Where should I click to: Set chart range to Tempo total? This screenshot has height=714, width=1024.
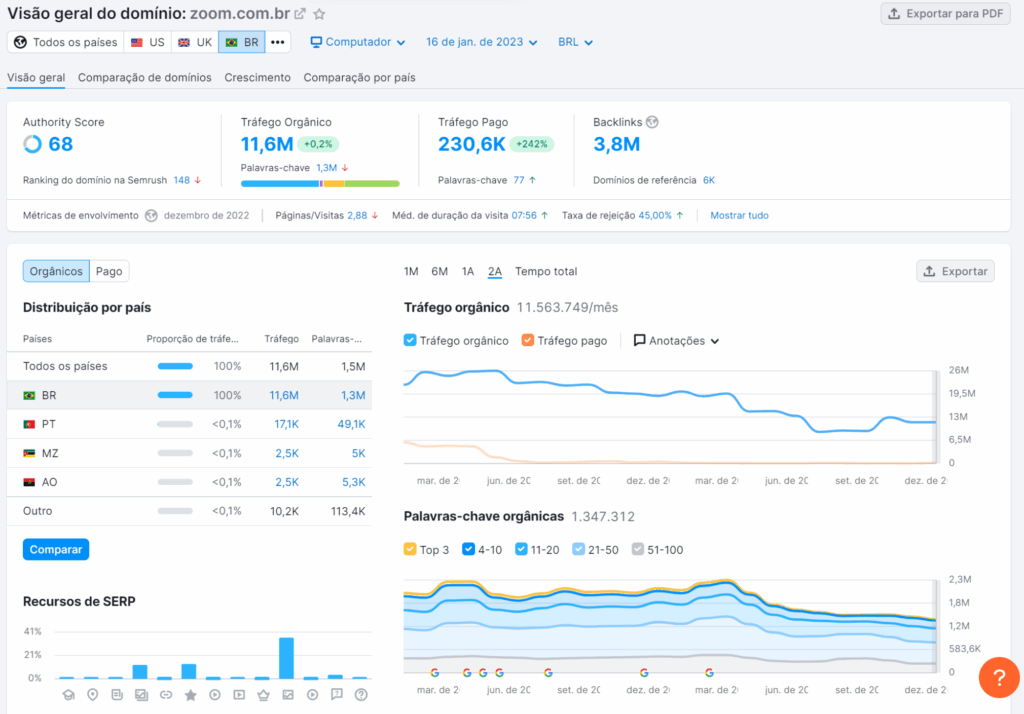546,271
